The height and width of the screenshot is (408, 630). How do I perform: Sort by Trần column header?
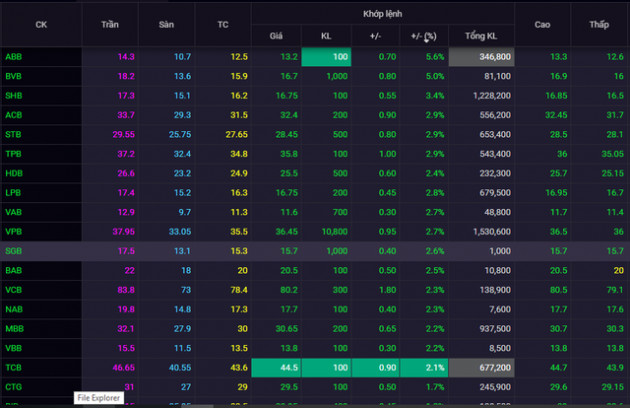point(110,25)
